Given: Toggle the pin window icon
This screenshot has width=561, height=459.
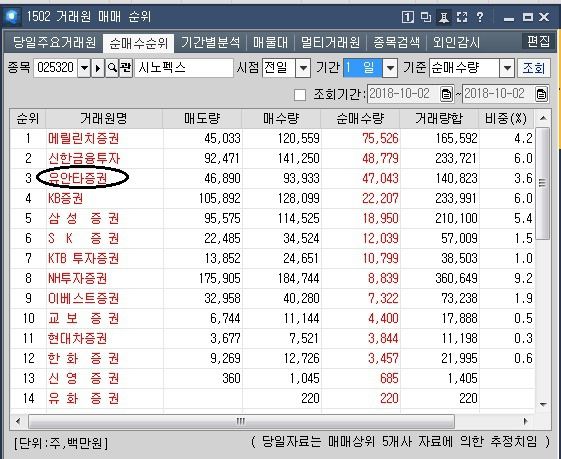Looking at the screenshot, I should click(x=444, y=17).
